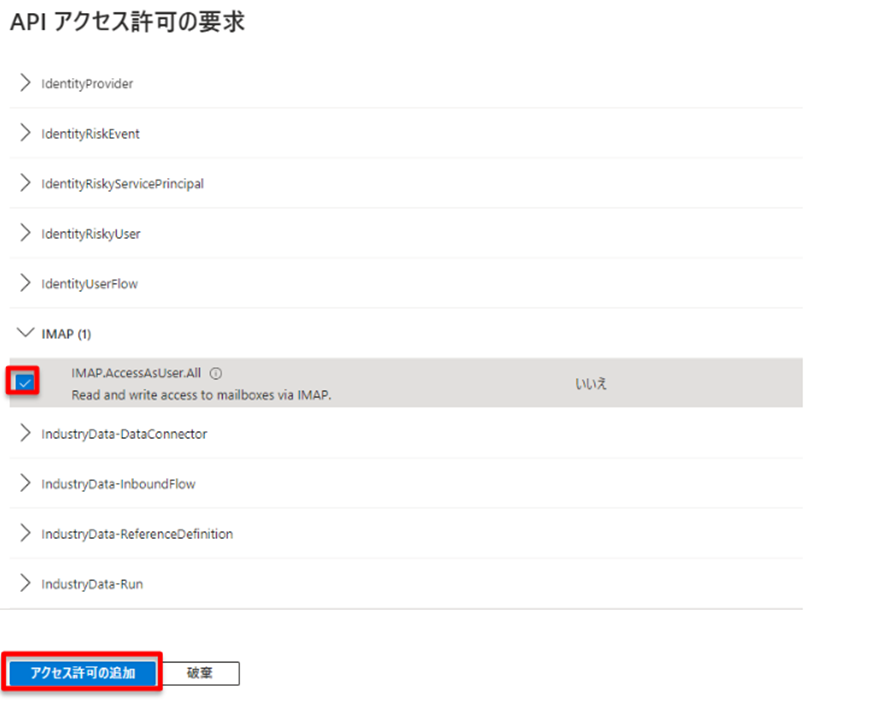Click the アクセス許可の追加 button
This screenshot has width=886, height=717.
[82, 673]
